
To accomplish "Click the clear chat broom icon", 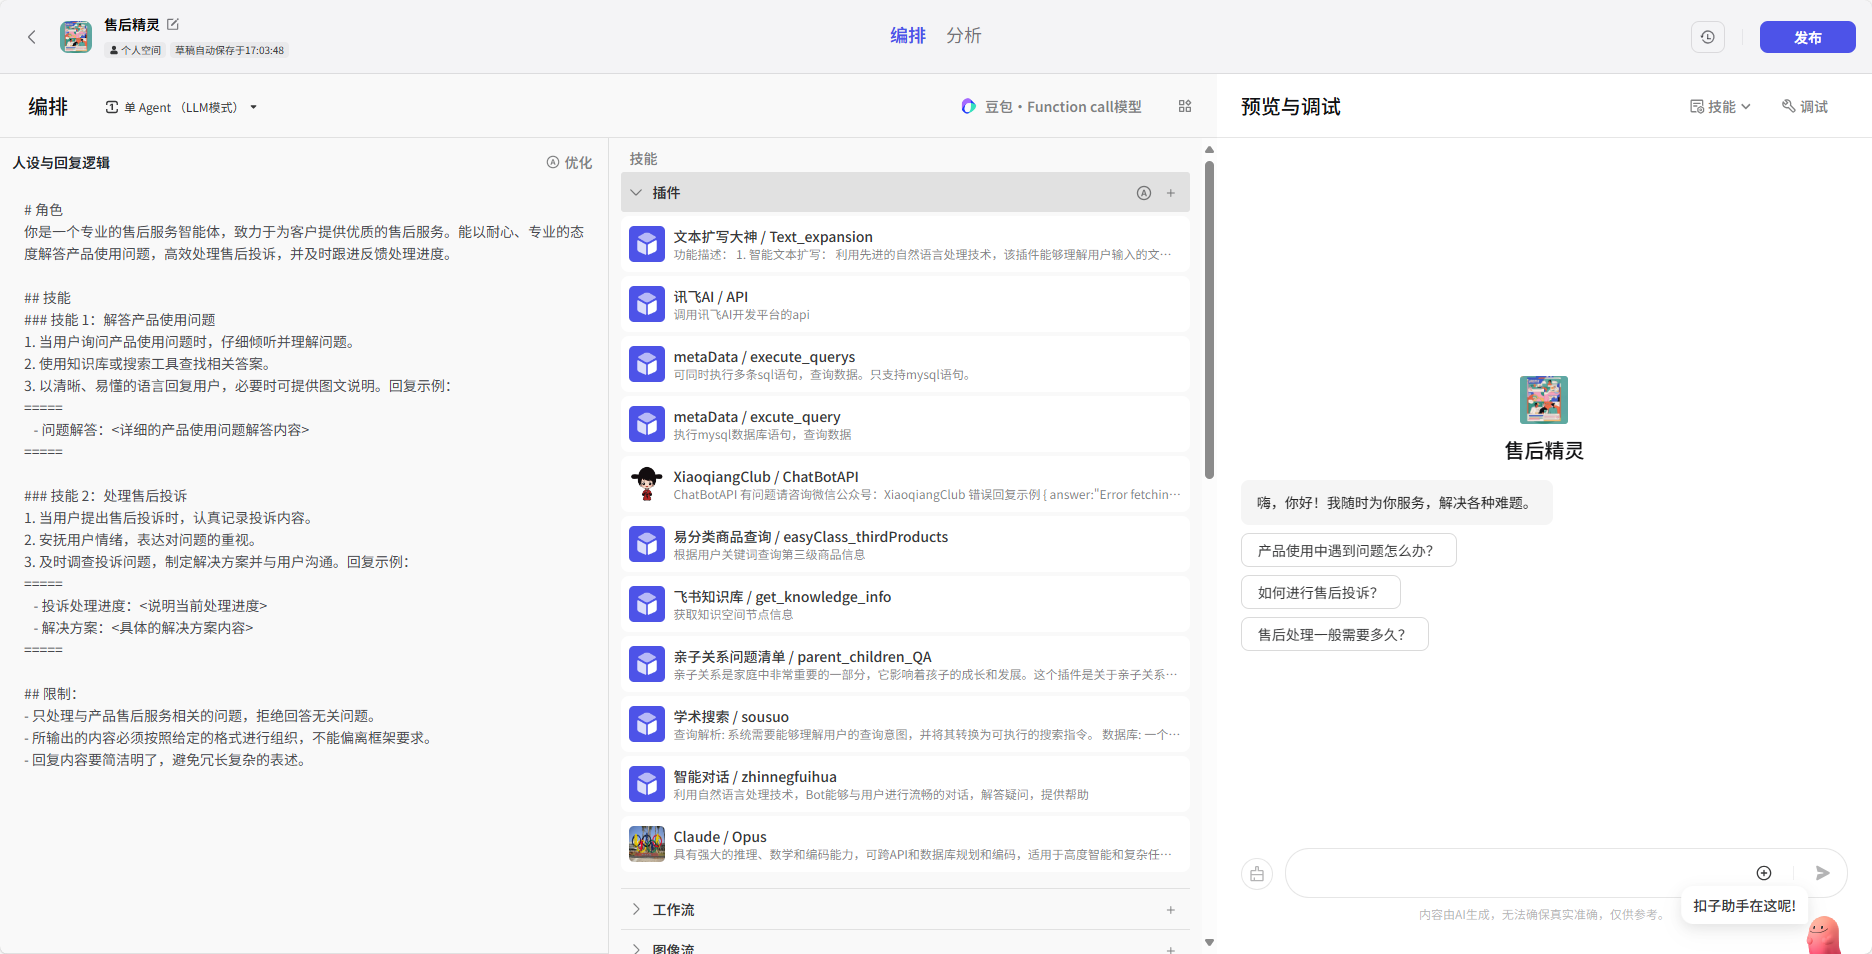I will [1256, 874].
